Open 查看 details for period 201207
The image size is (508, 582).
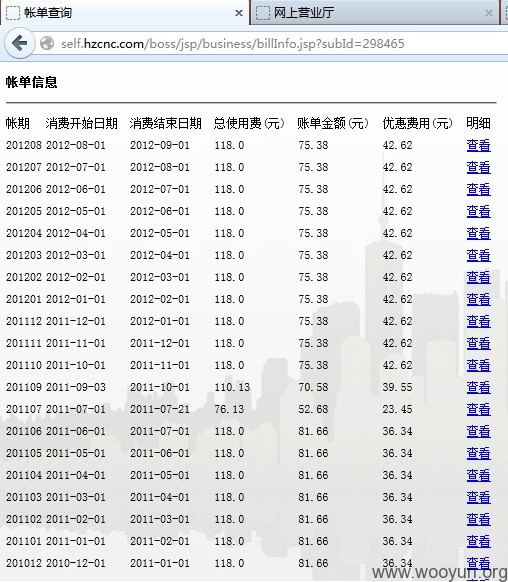coord(478,167)
